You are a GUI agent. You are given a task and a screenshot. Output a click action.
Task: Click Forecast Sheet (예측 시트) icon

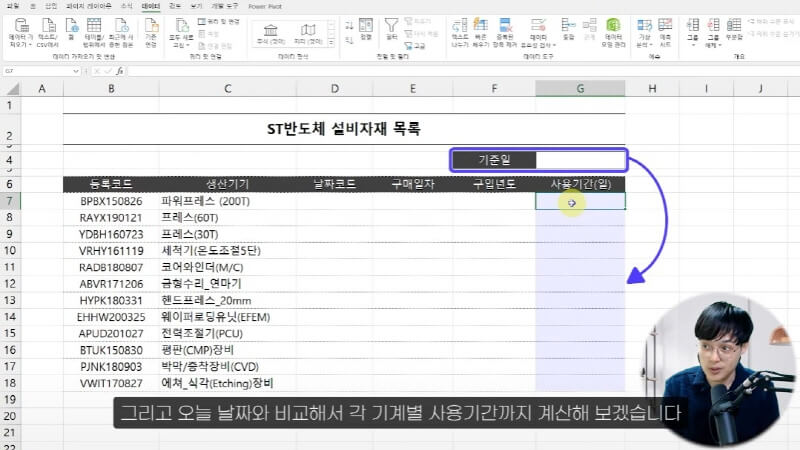[x=665, y=26]
